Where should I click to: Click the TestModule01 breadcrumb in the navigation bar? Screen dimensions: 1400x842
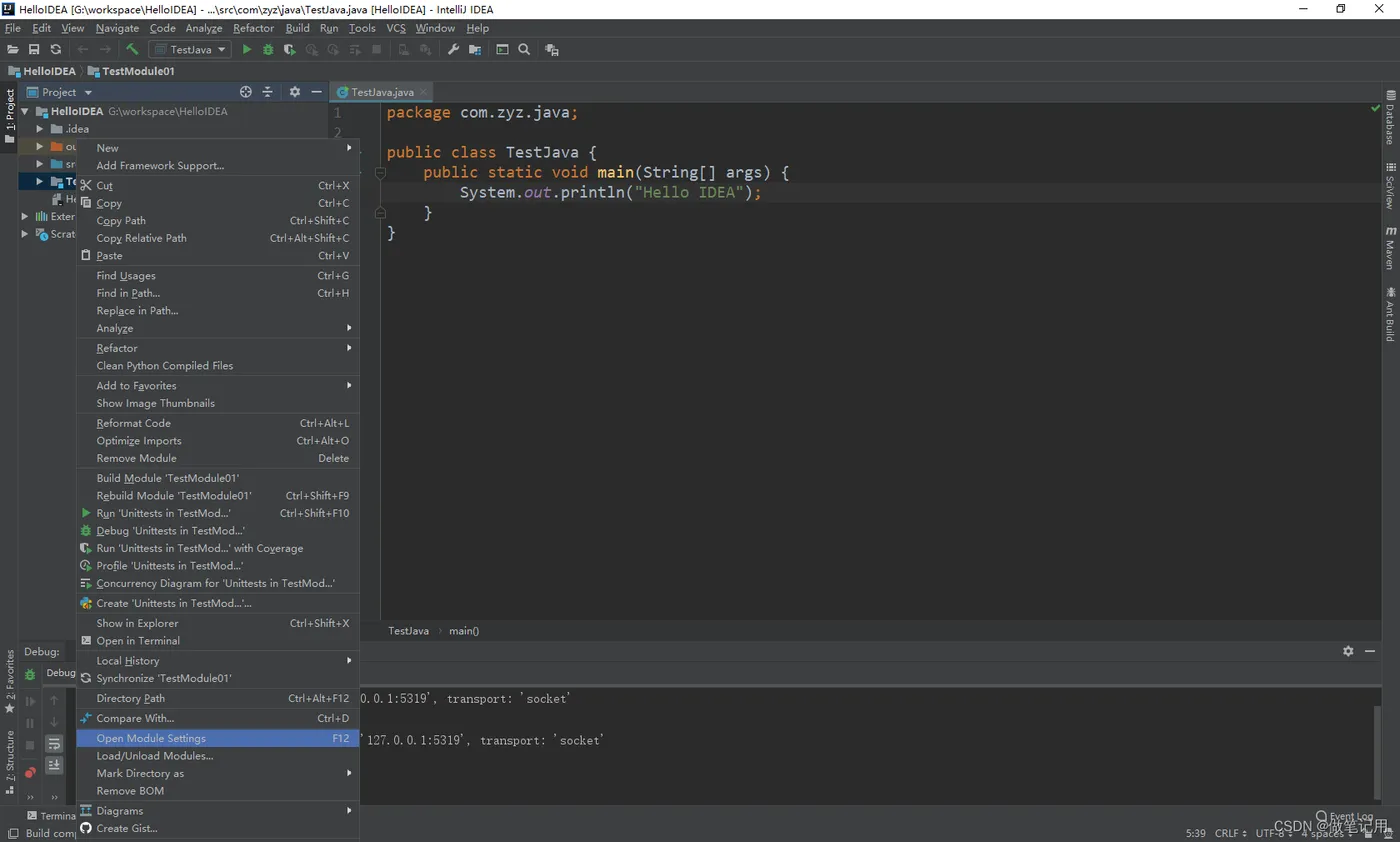(131, 71)
